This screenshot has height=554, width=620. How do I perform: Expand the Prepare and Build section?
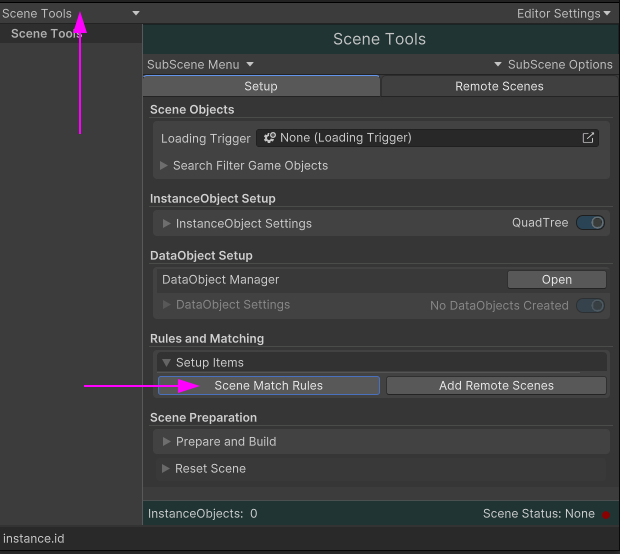click(166, 442)
